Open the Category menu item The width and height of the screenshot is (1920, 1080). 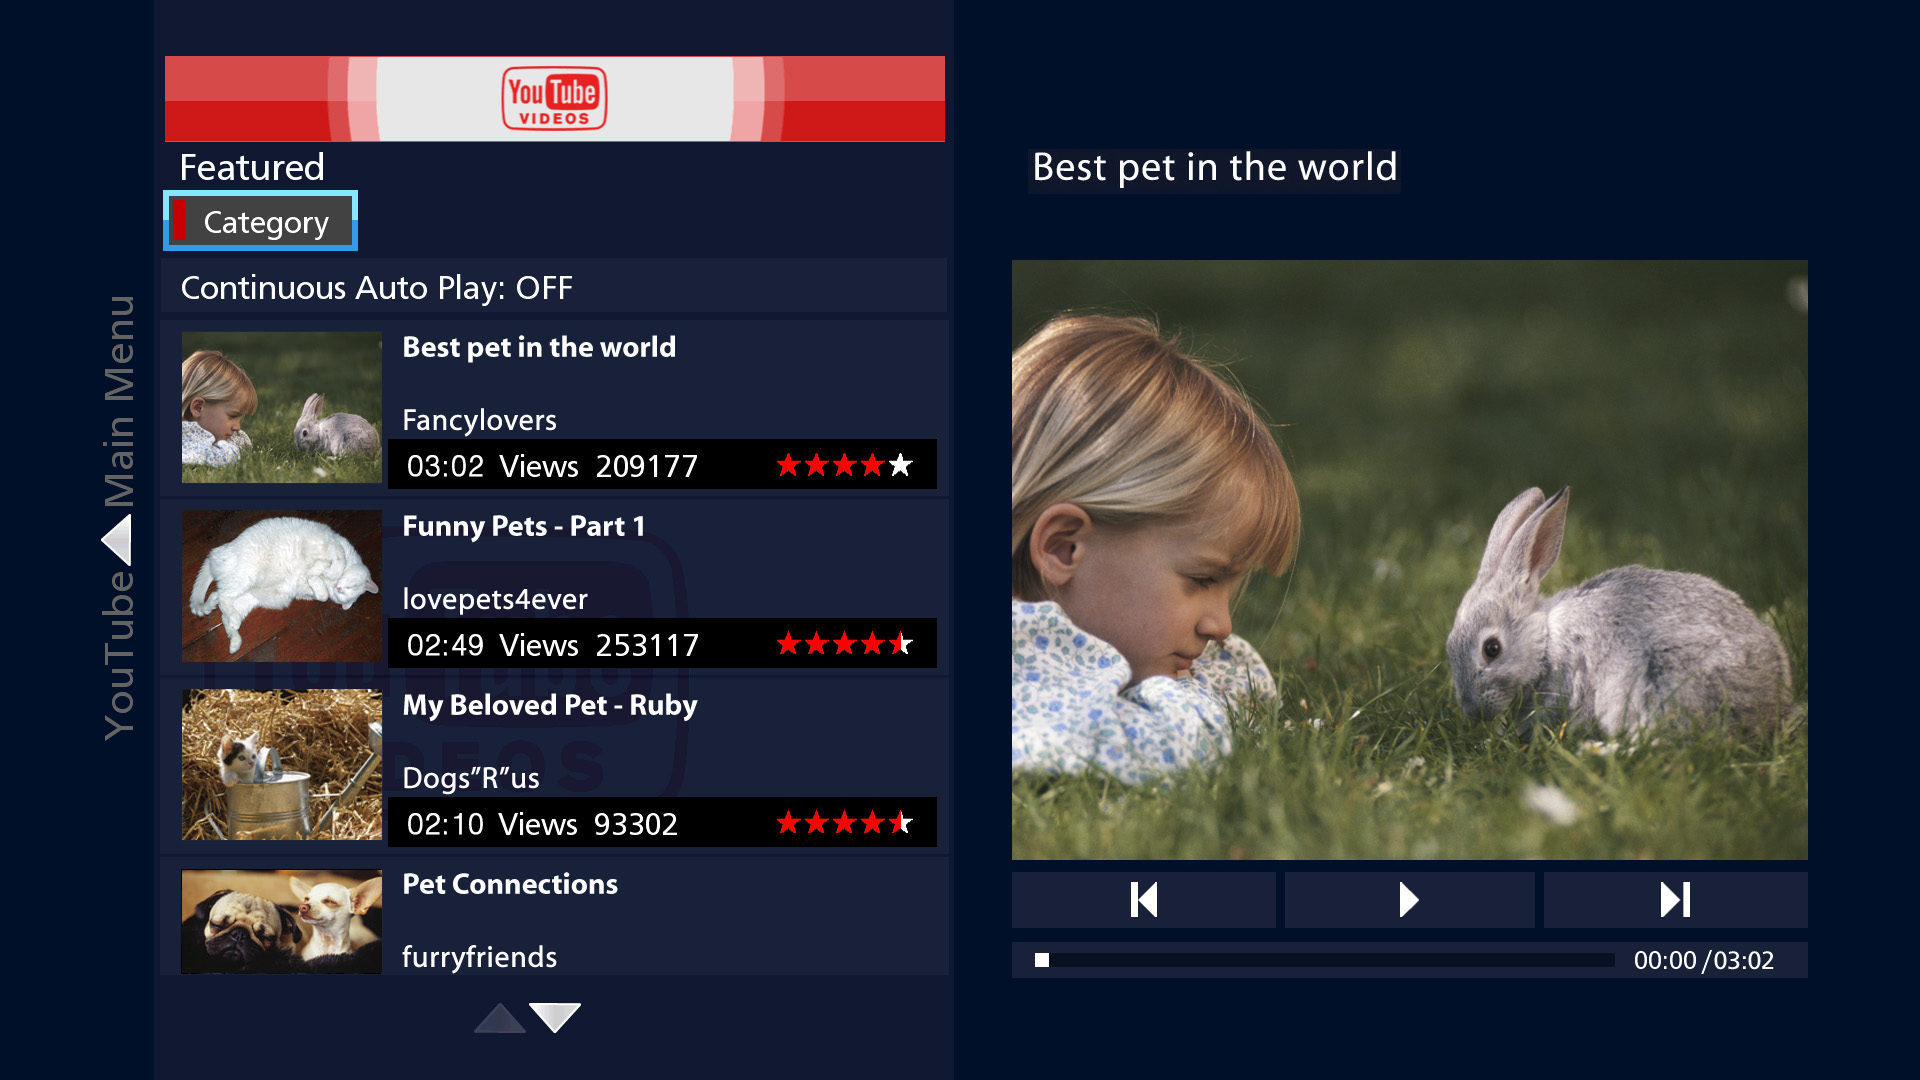coord(260,221)
